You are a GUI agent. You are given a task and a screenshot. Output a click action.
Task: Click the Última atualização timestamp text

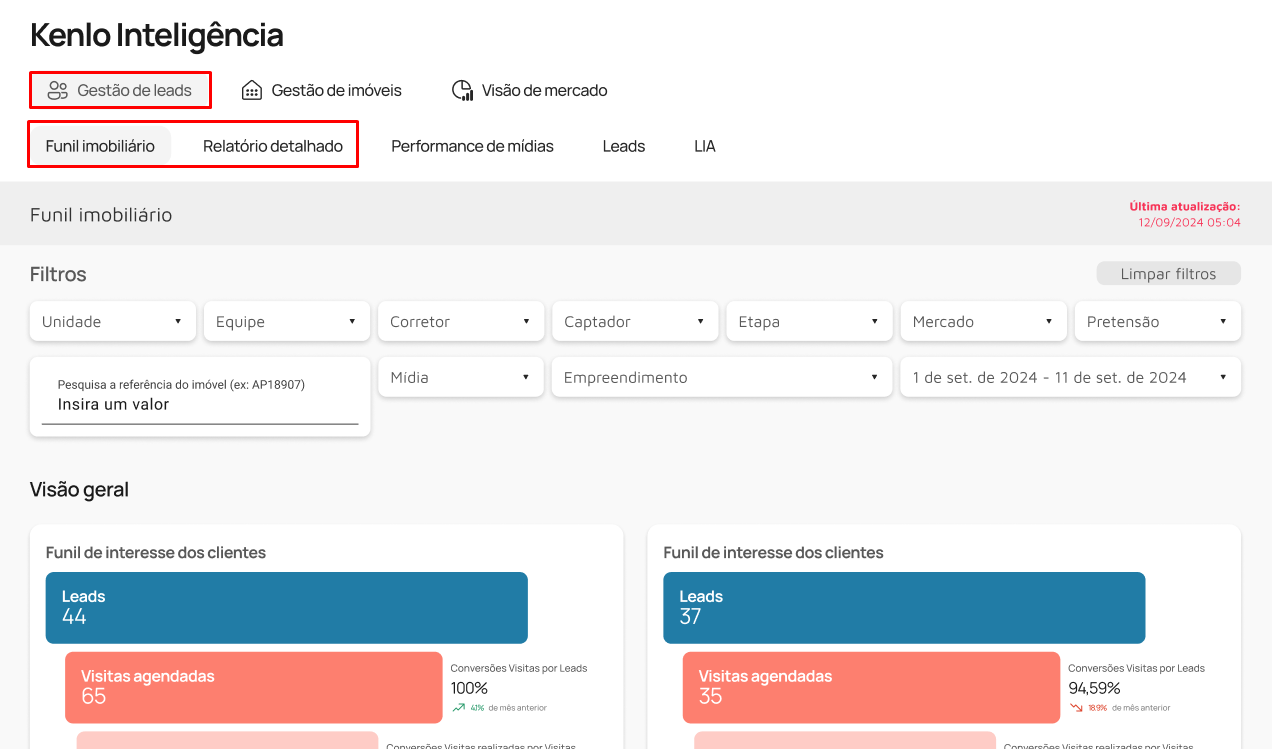point(1185,214)
